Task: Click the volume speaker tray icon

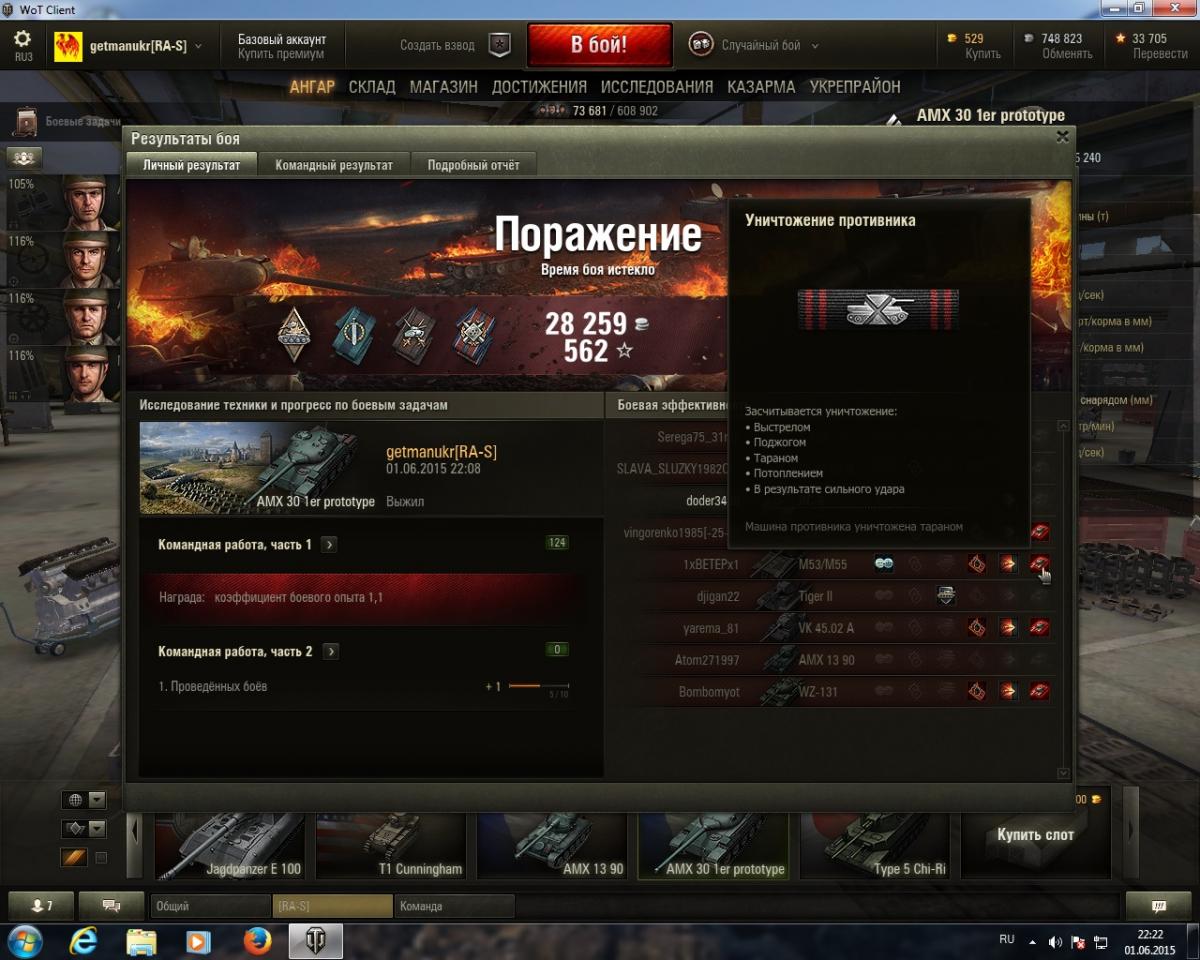Action: 1055,942
